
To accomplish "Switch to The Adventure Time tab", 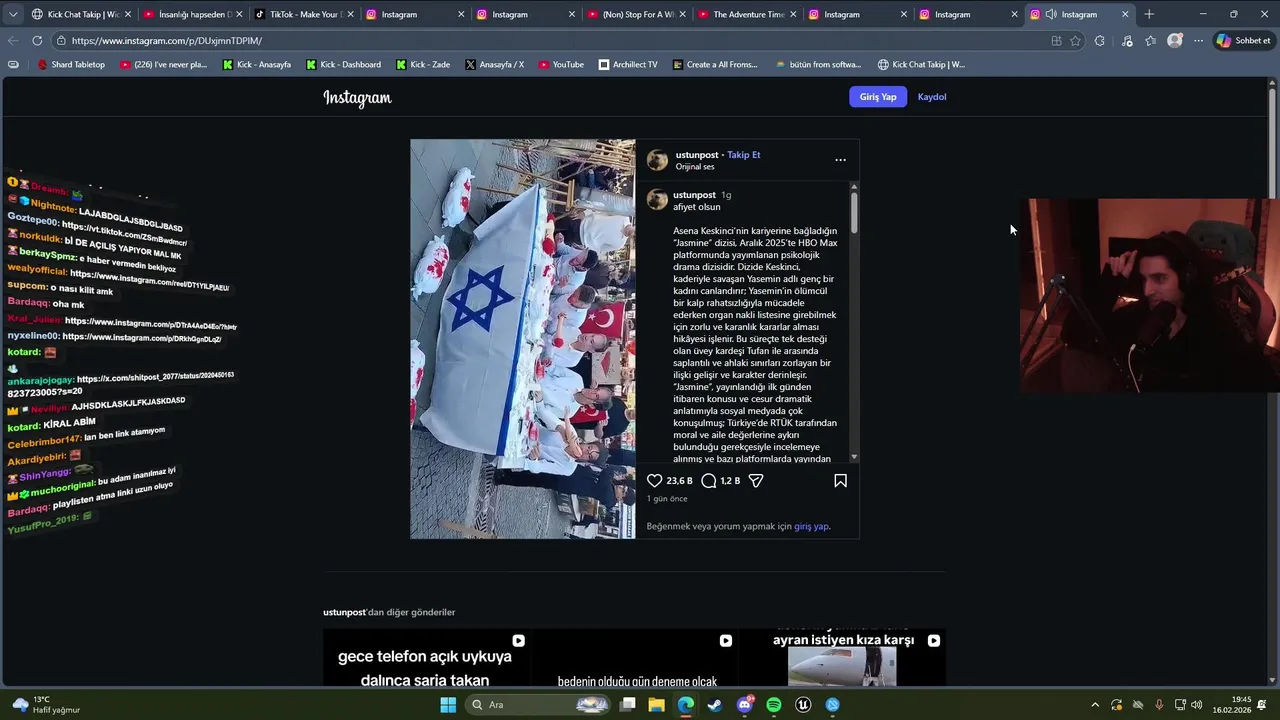I will 745,14.
